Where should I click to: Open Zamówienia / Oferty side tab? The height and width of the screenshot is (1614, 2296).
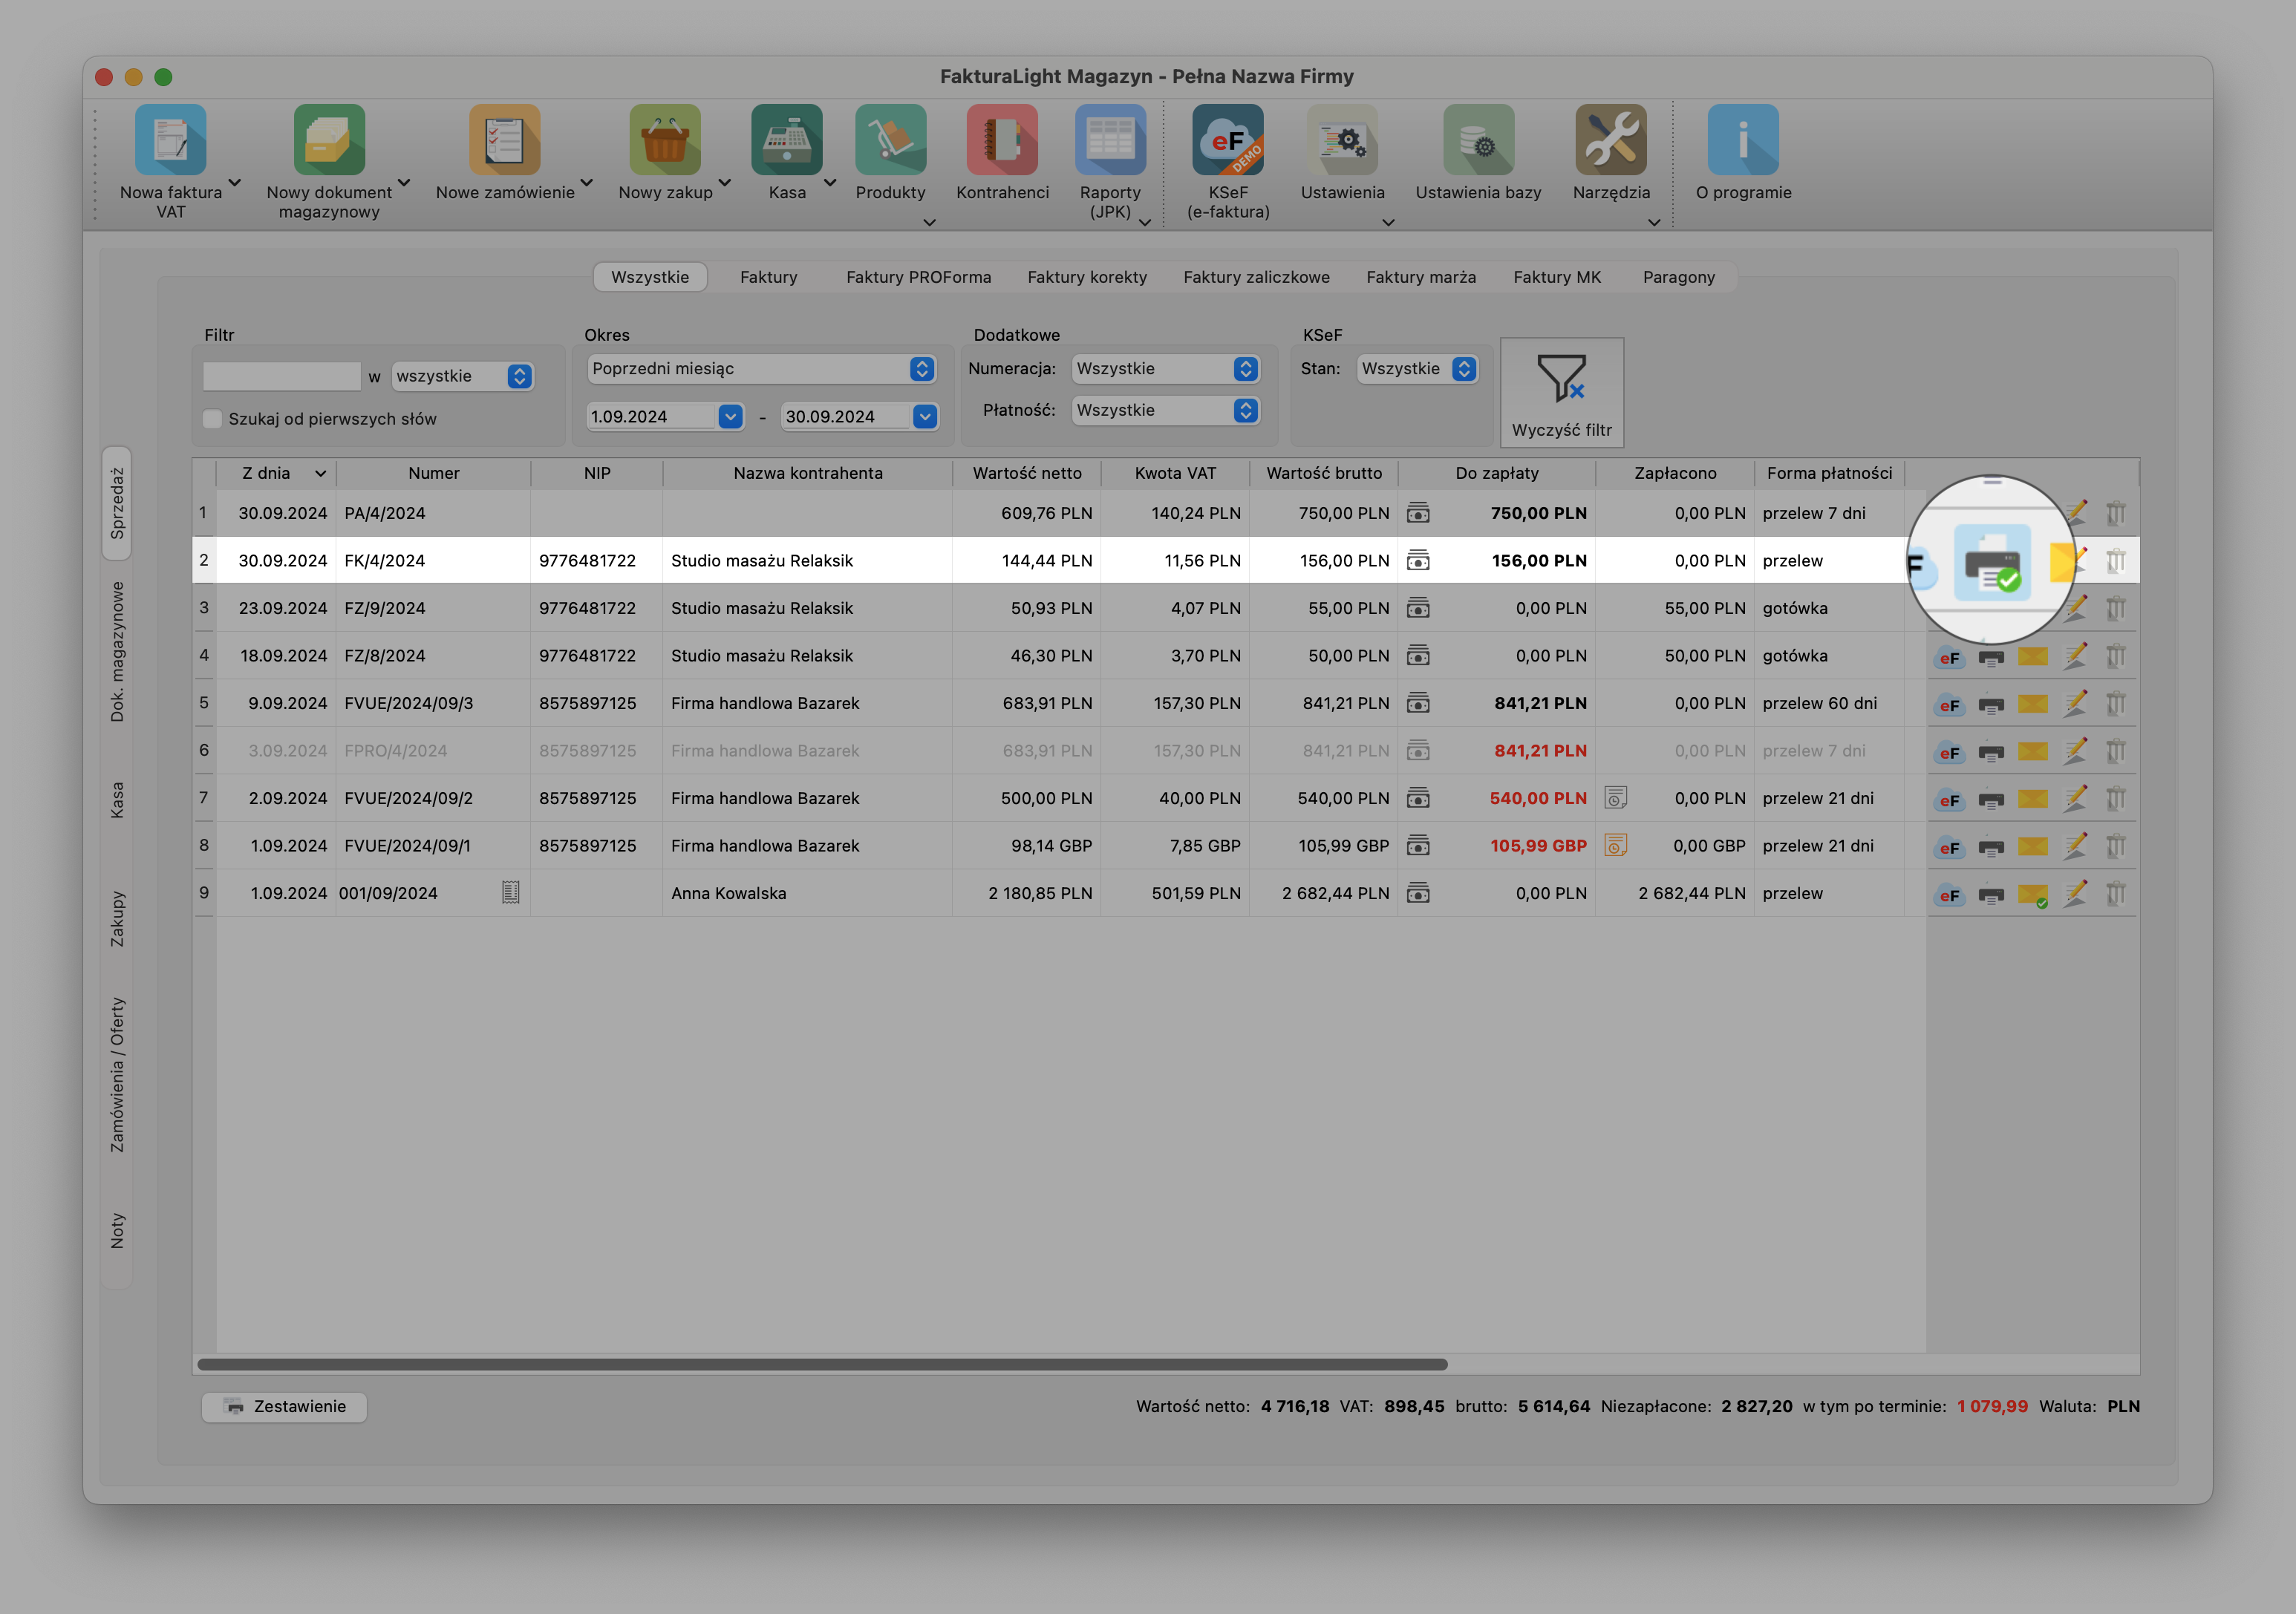[117, 1074]
